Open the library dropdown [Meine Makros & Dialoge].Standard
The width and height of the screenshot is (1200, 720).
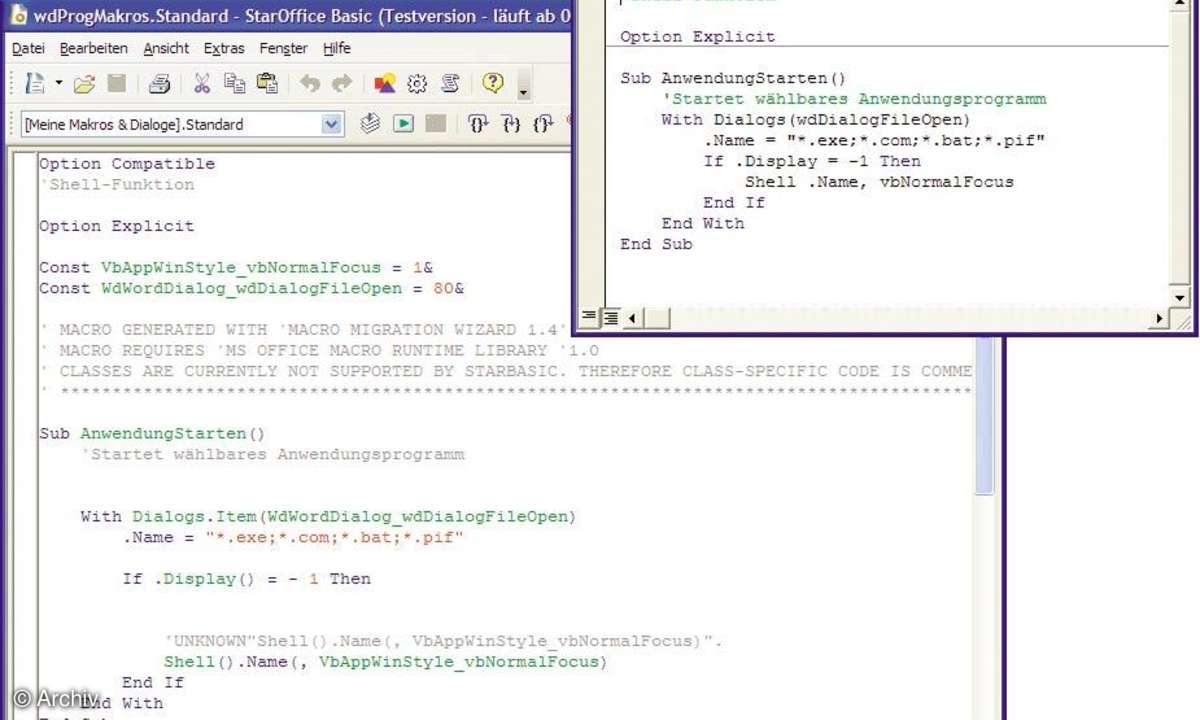(x=182, y=124)
